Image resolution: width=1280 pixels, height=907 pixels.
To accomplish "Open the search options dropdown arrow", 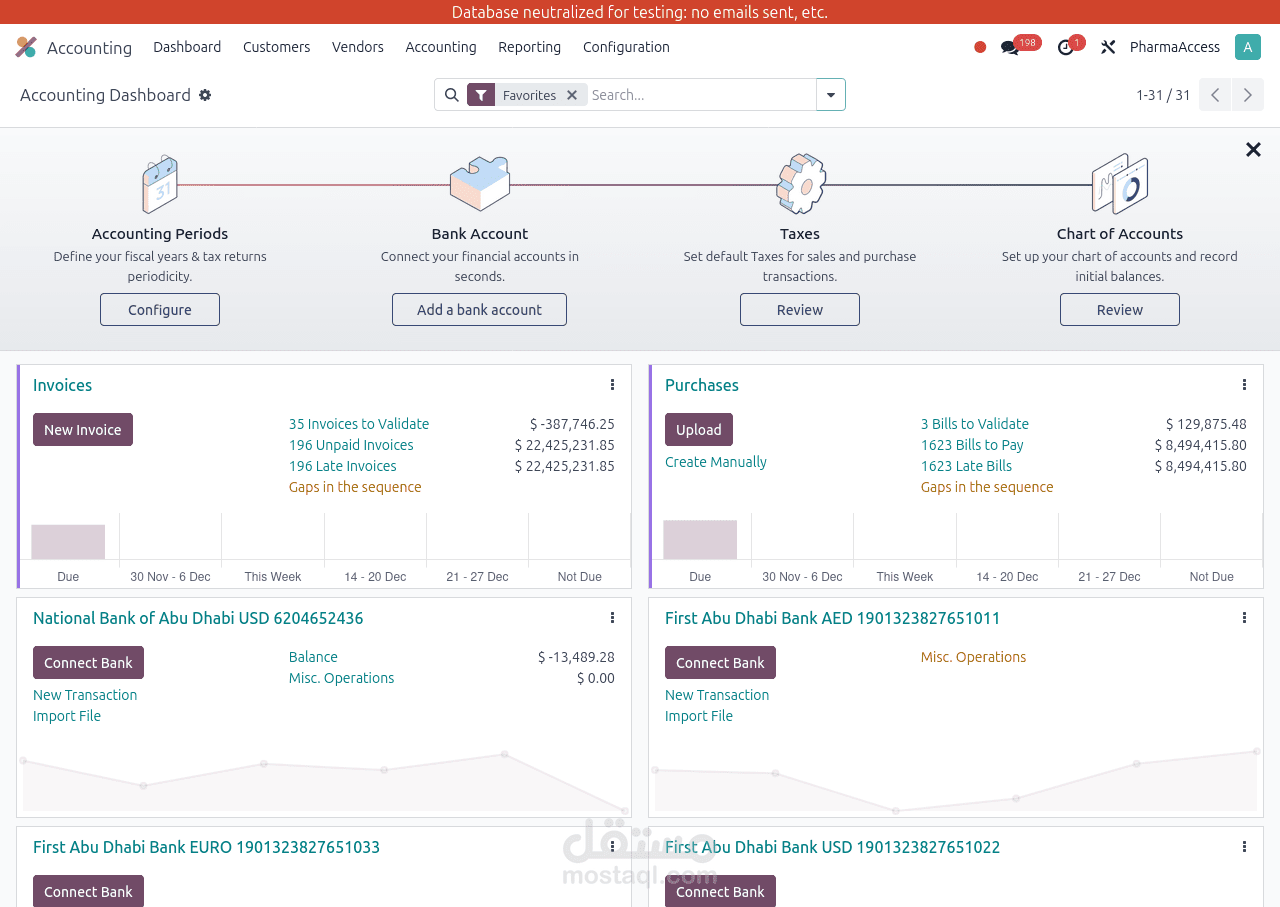I will click(830, 94).
